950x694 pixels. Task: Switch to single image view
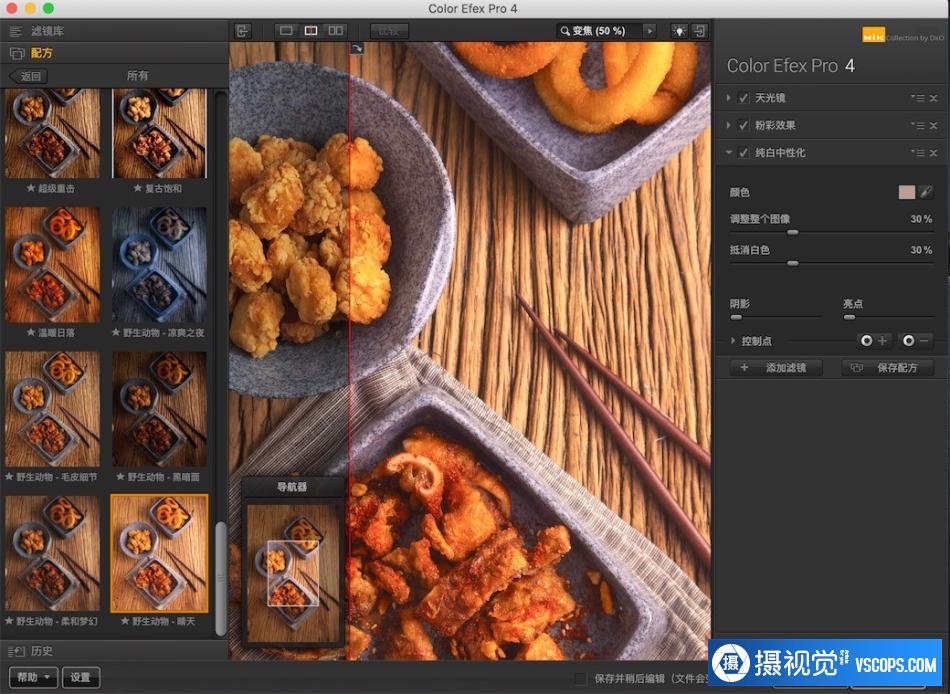(x=287, y=31)
